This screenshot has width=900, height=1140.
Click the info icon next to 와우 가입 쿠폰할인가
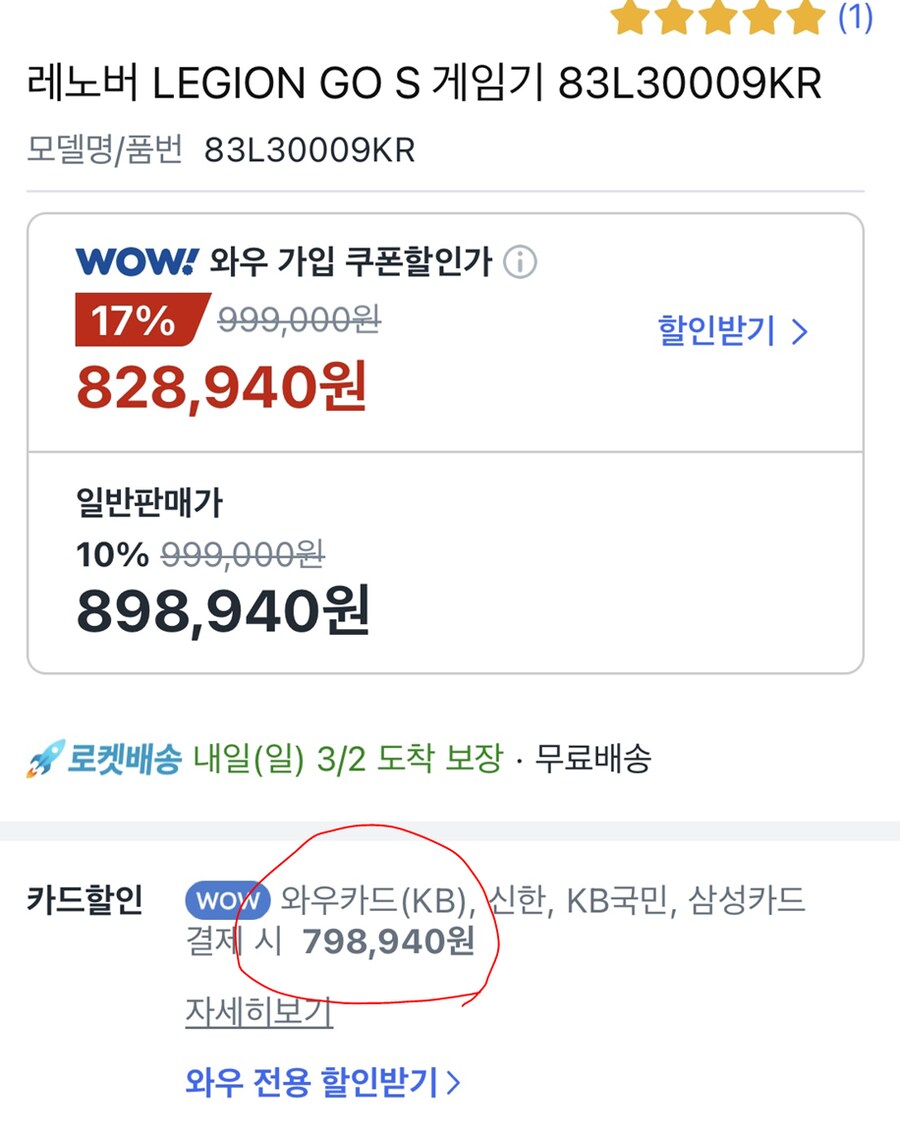(518, 261)
